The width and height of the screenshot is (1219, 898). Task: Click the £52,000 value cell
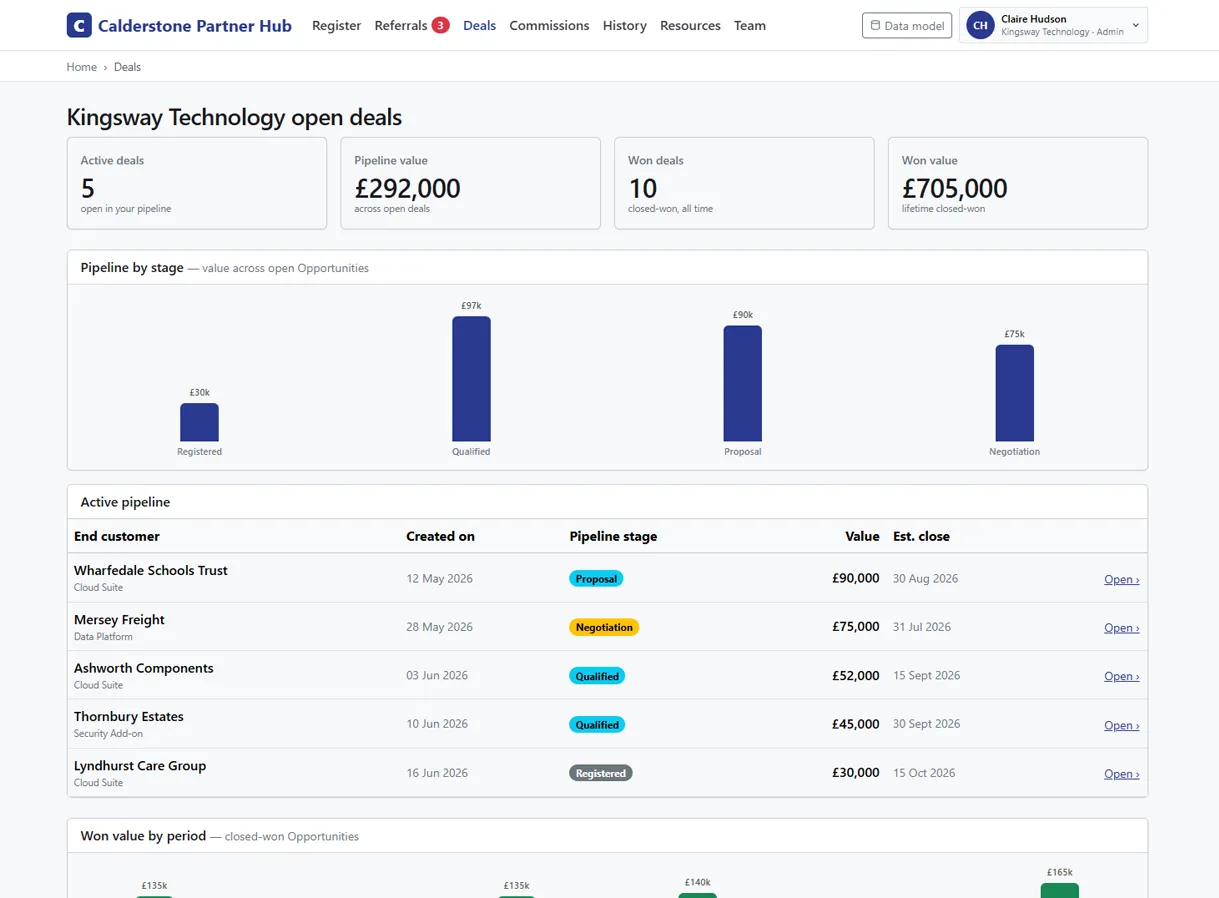click(x=855, y=675)
